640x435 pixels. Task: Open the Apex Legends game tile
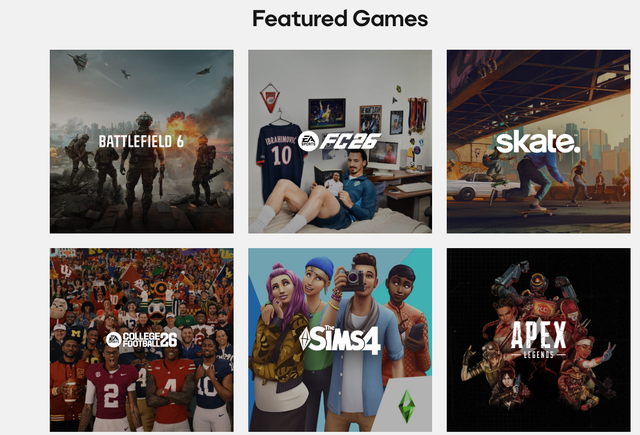click(x=538, y=340)
